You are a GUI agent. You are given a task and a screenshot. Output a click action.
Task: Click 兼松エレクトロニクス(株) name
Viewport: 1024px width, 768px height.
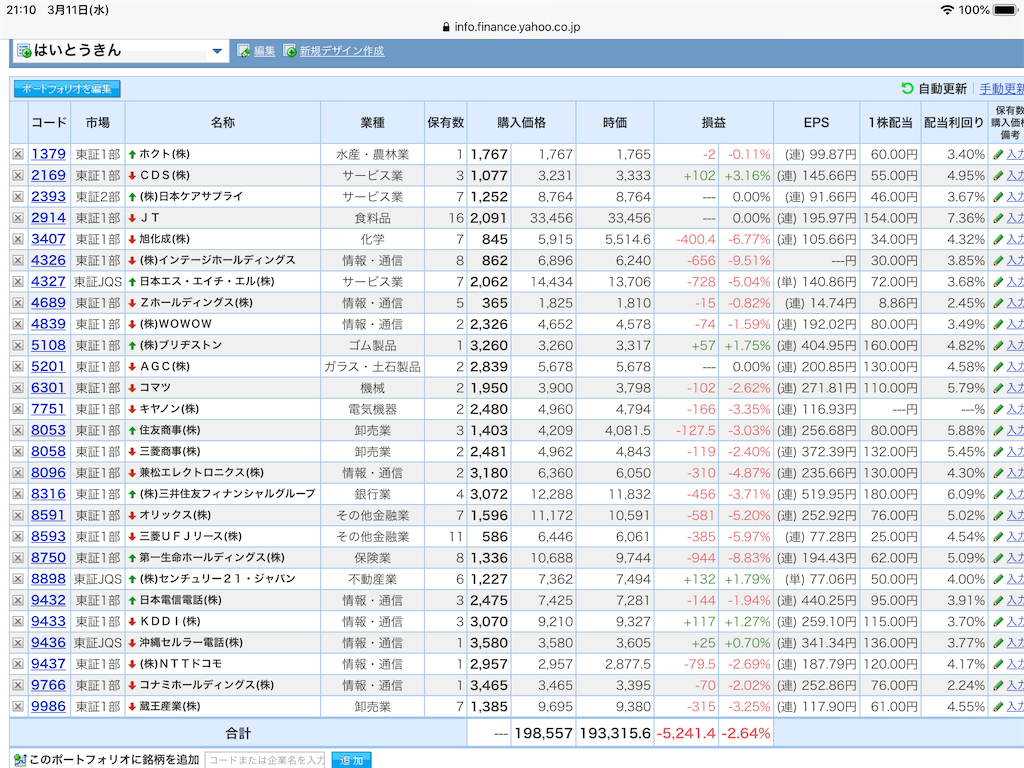(x=202, y=473)
